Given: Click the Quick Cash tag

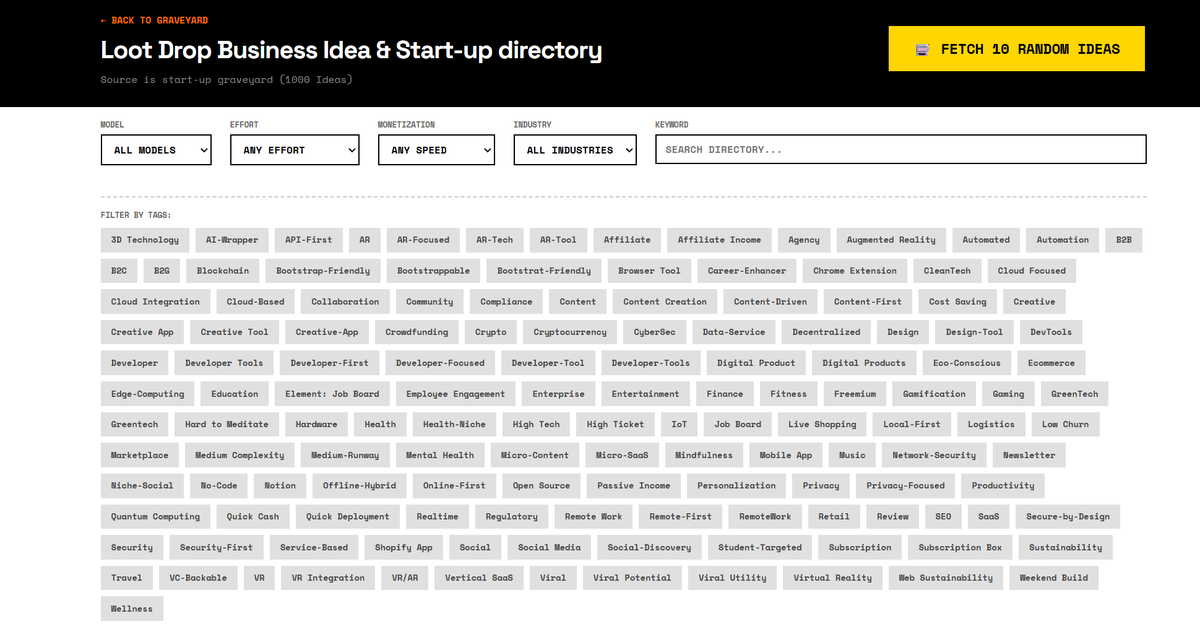Looking at the screenshot, I should [x=253, y=517].
